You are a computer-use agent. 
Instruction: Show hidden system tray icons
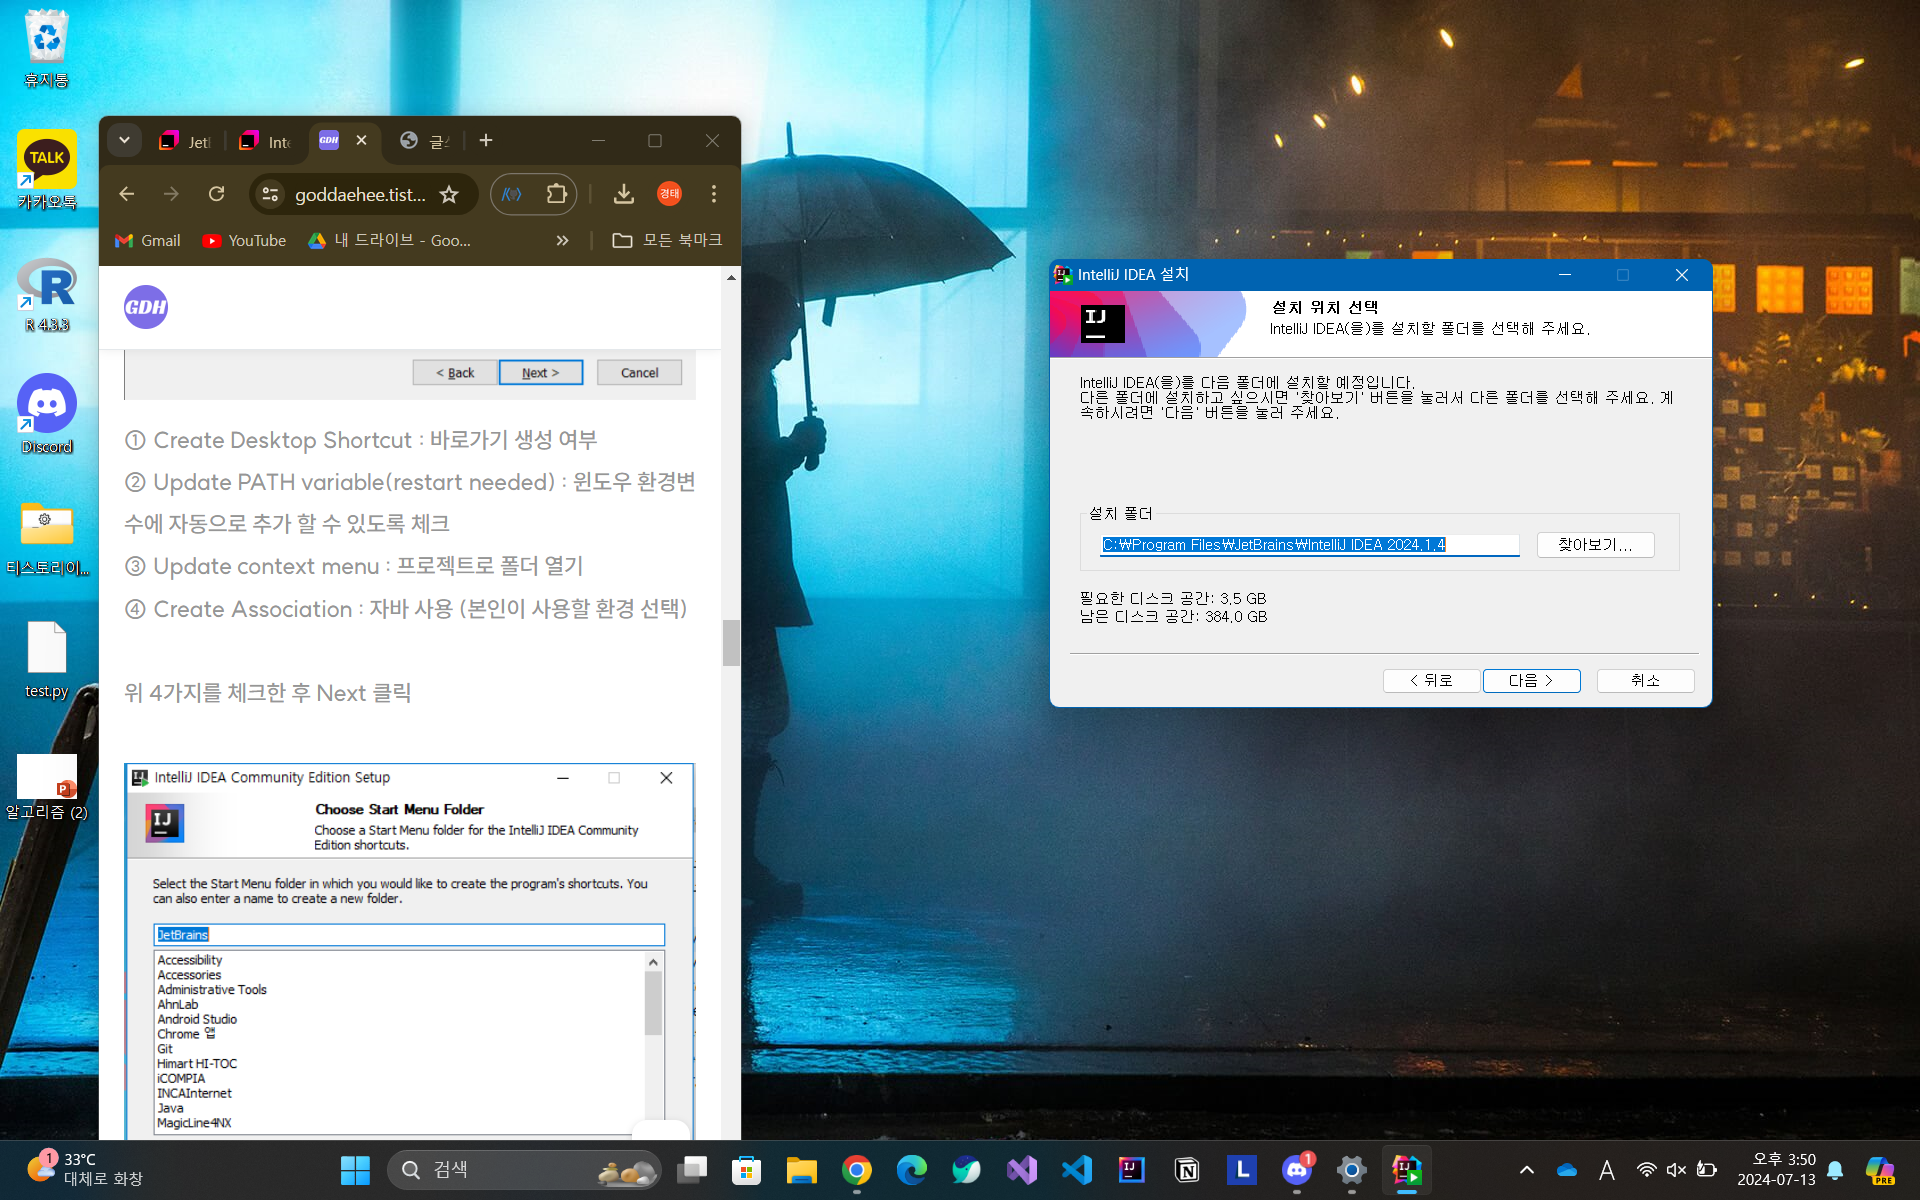(1526, 1170)
